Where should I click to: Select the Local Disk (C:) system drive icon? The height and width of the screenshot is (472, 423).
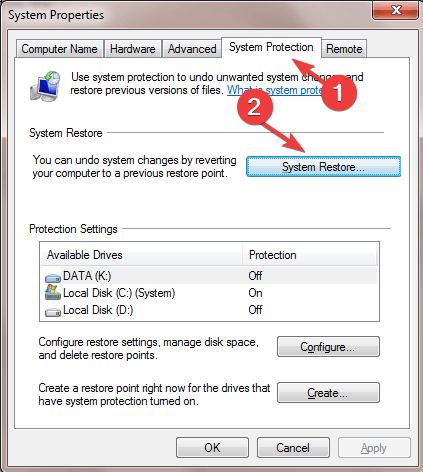coord(53,292)
